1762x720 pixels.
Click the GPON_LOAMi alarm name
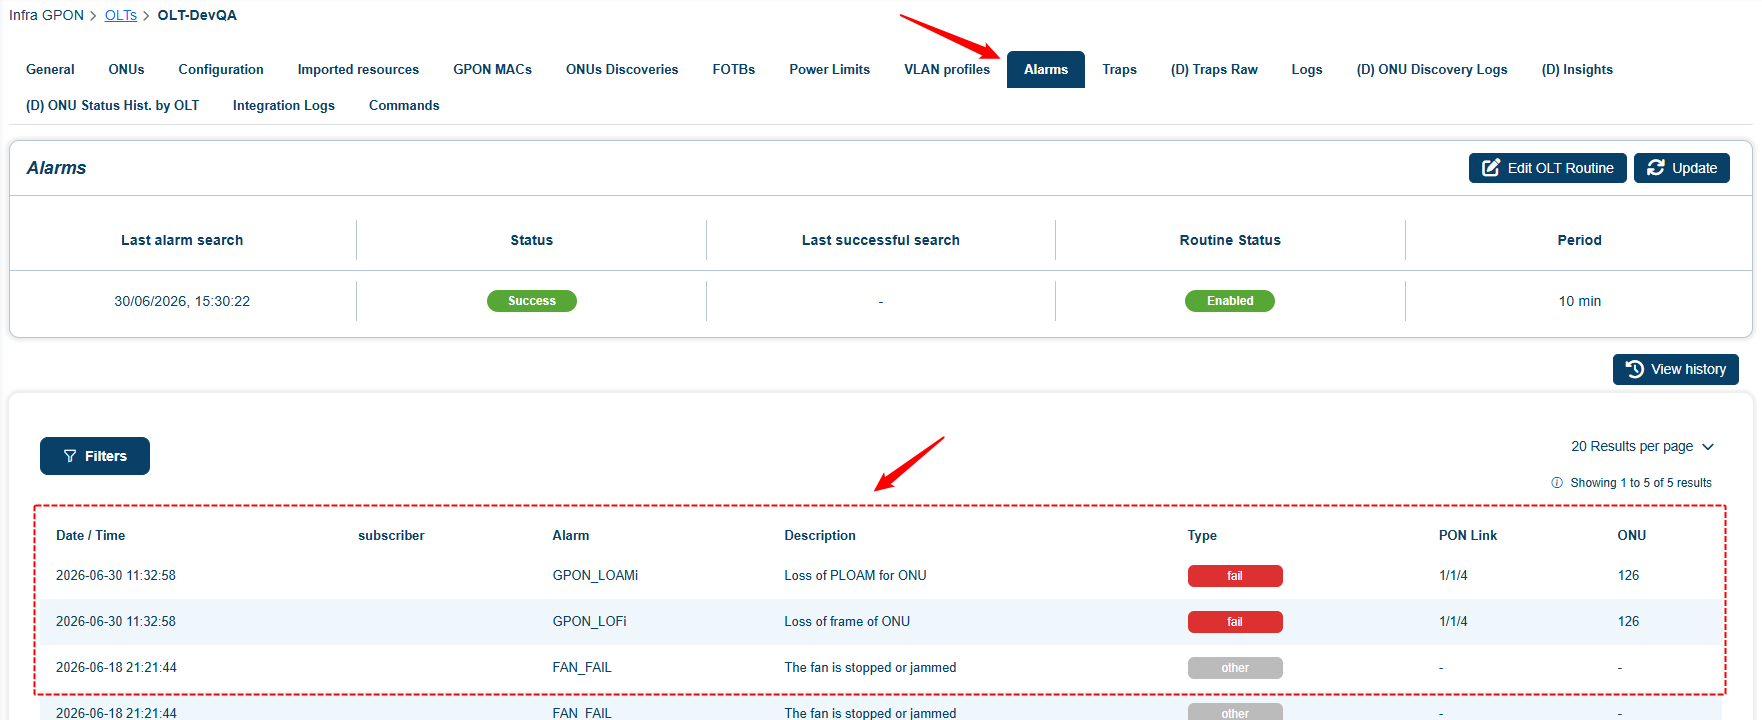595,575
